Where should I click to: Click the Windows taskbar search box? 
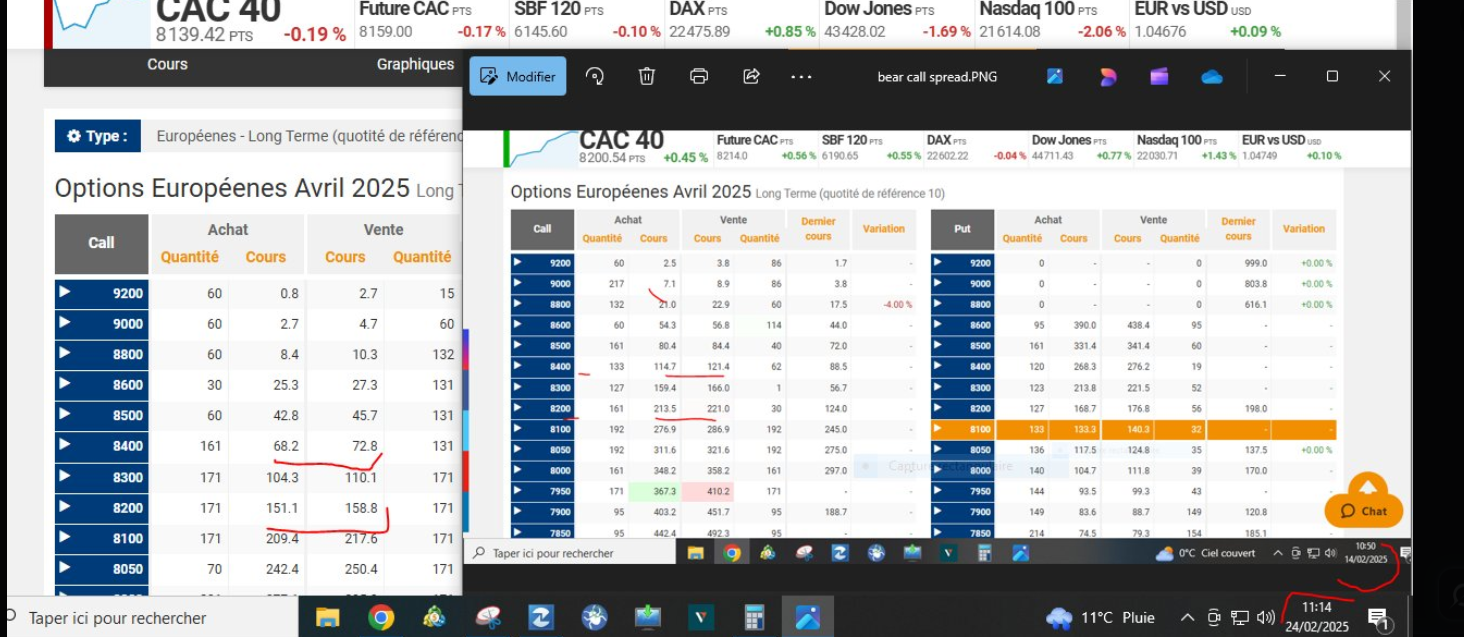click(150, 618)
